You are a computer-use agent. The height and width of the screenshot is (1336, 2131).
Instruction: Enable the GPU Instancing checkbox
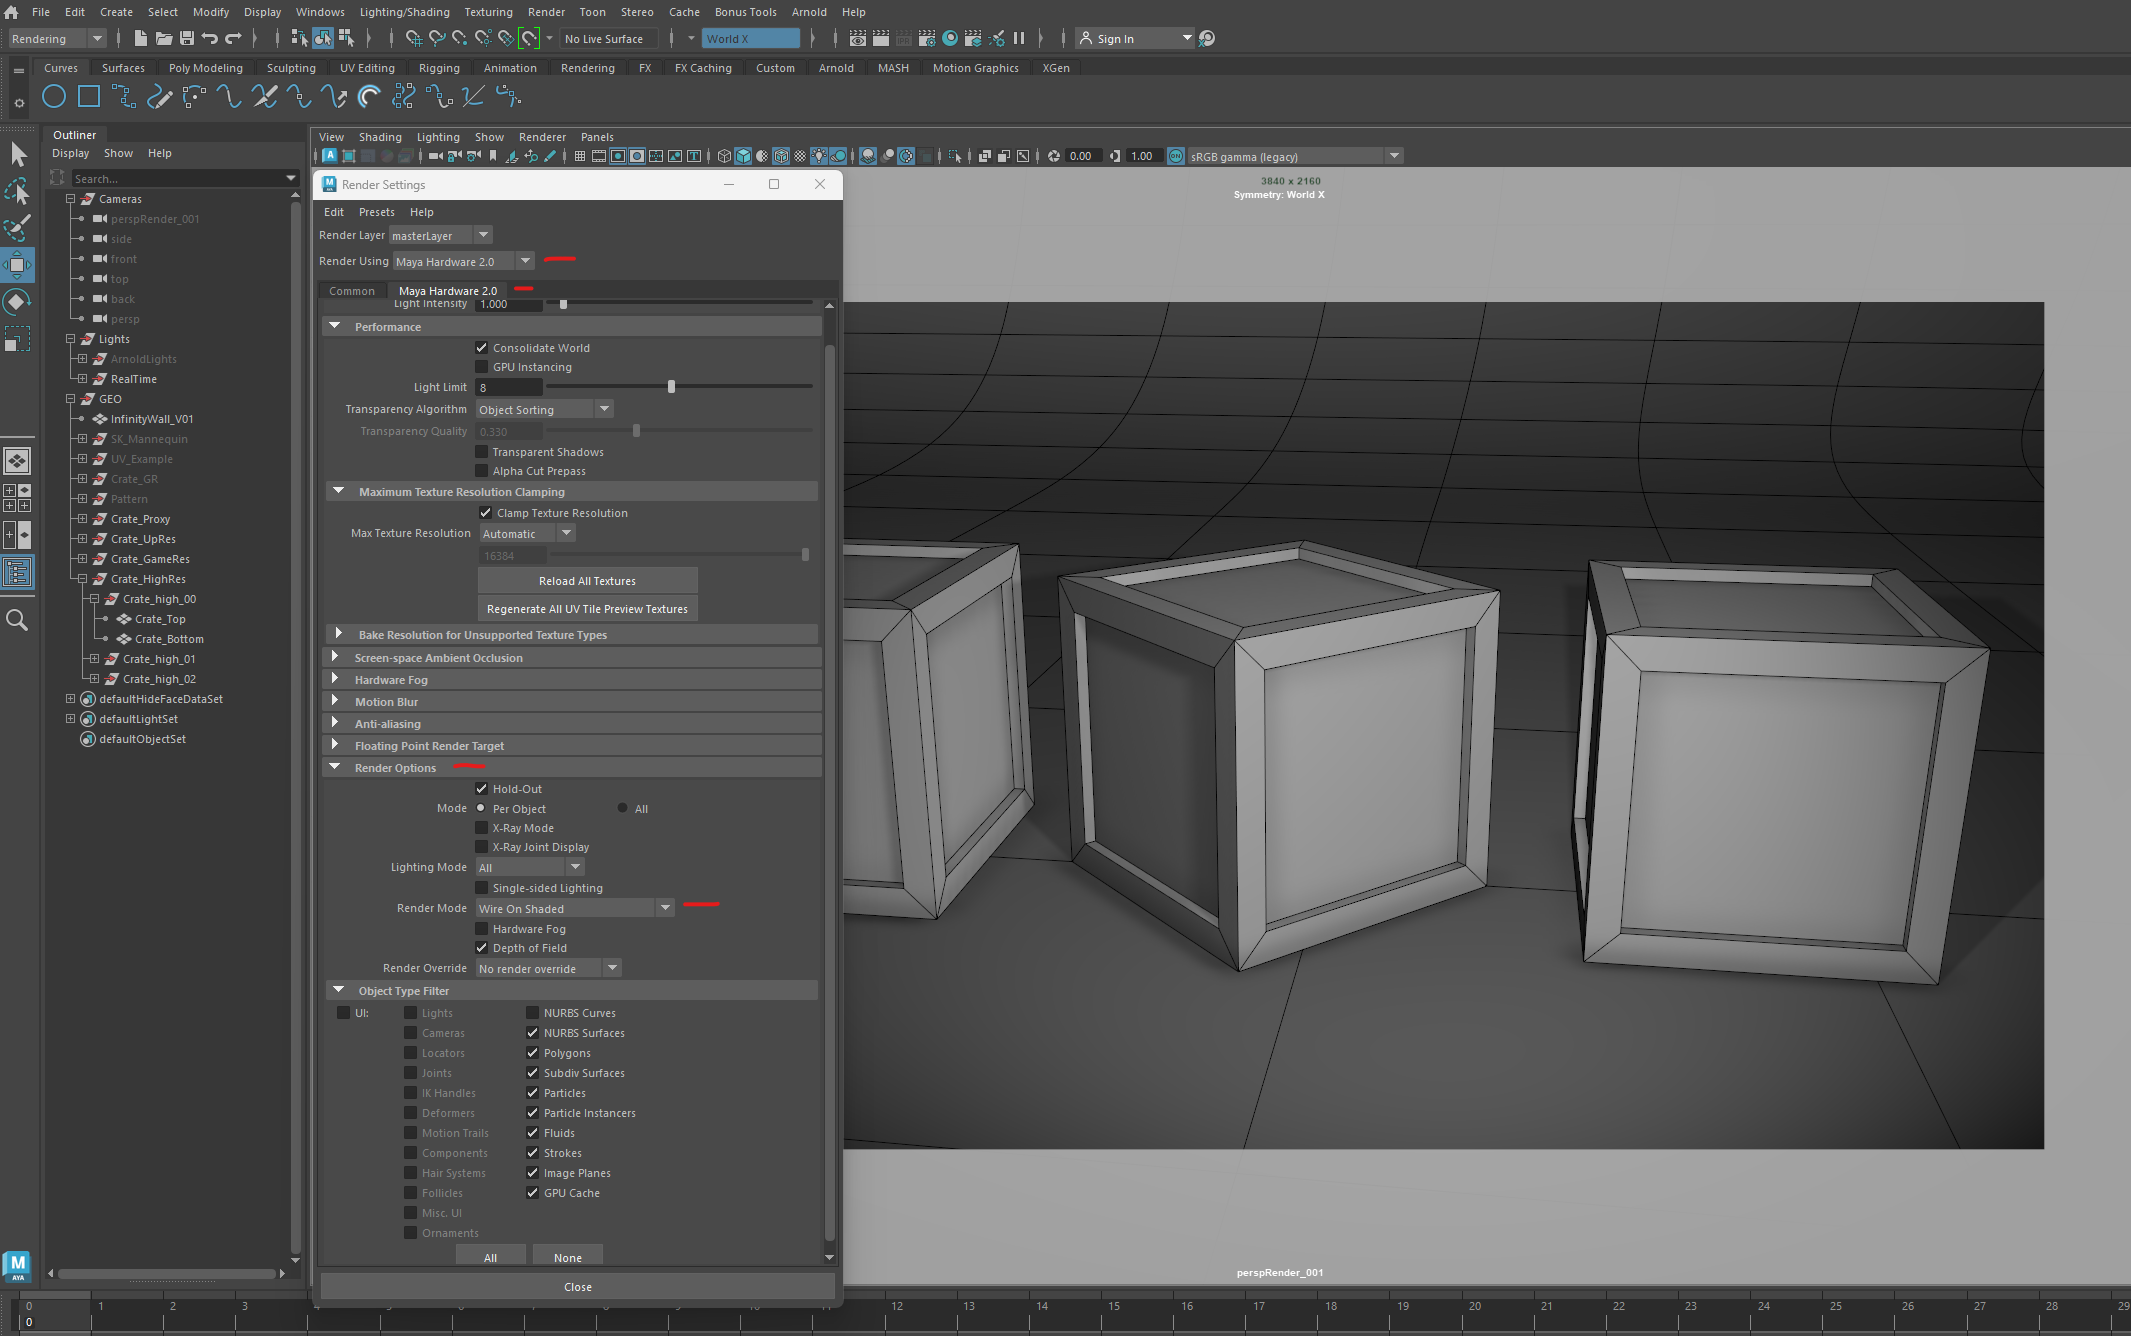[x=482, y=367]
